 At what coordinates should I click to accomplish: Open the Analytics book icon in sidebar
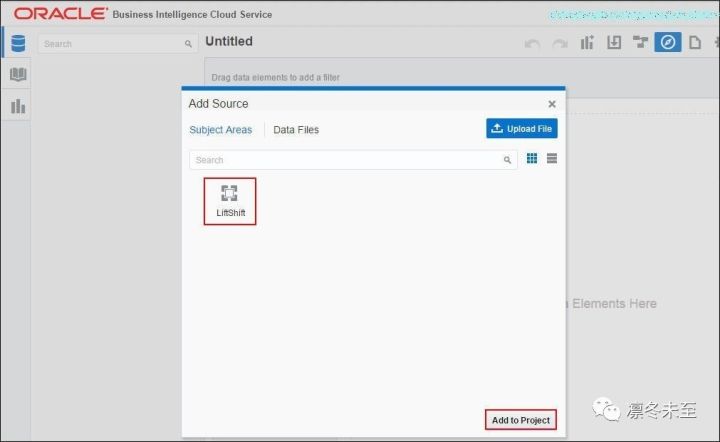coord(18,74)
